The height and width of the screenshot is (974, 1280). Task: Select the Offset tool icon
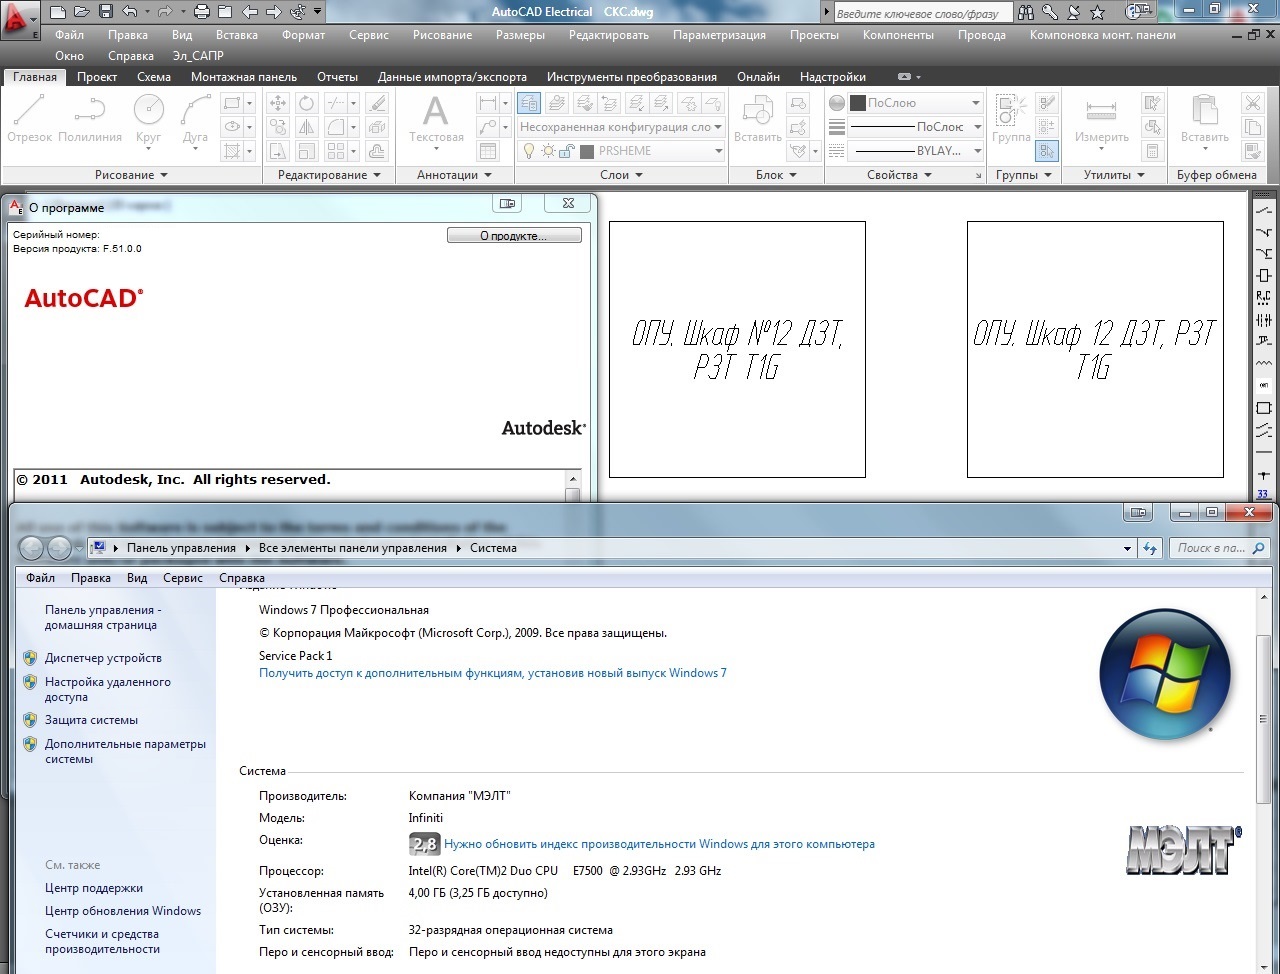377,151
